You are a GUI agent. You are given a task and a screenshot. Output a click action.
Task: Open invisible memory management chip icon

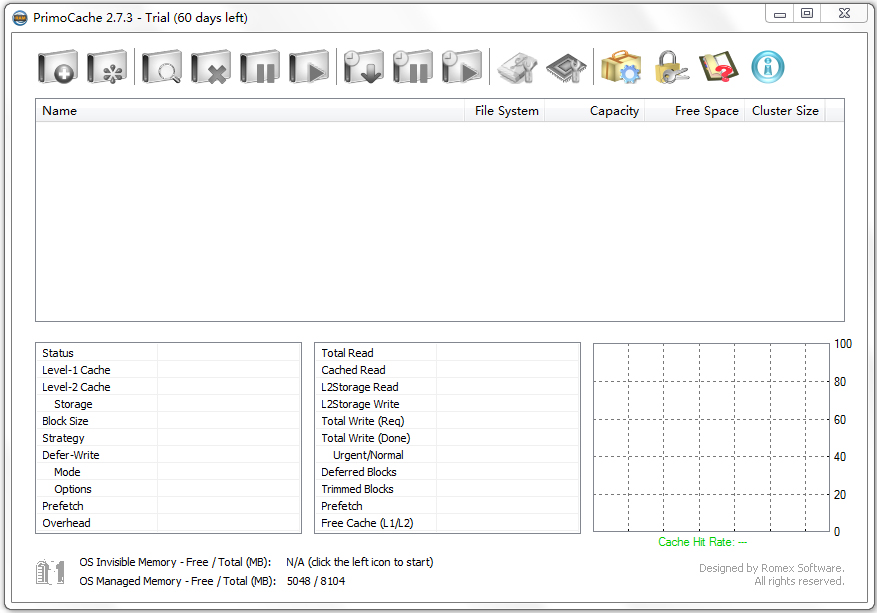click(x=567, y=68)
